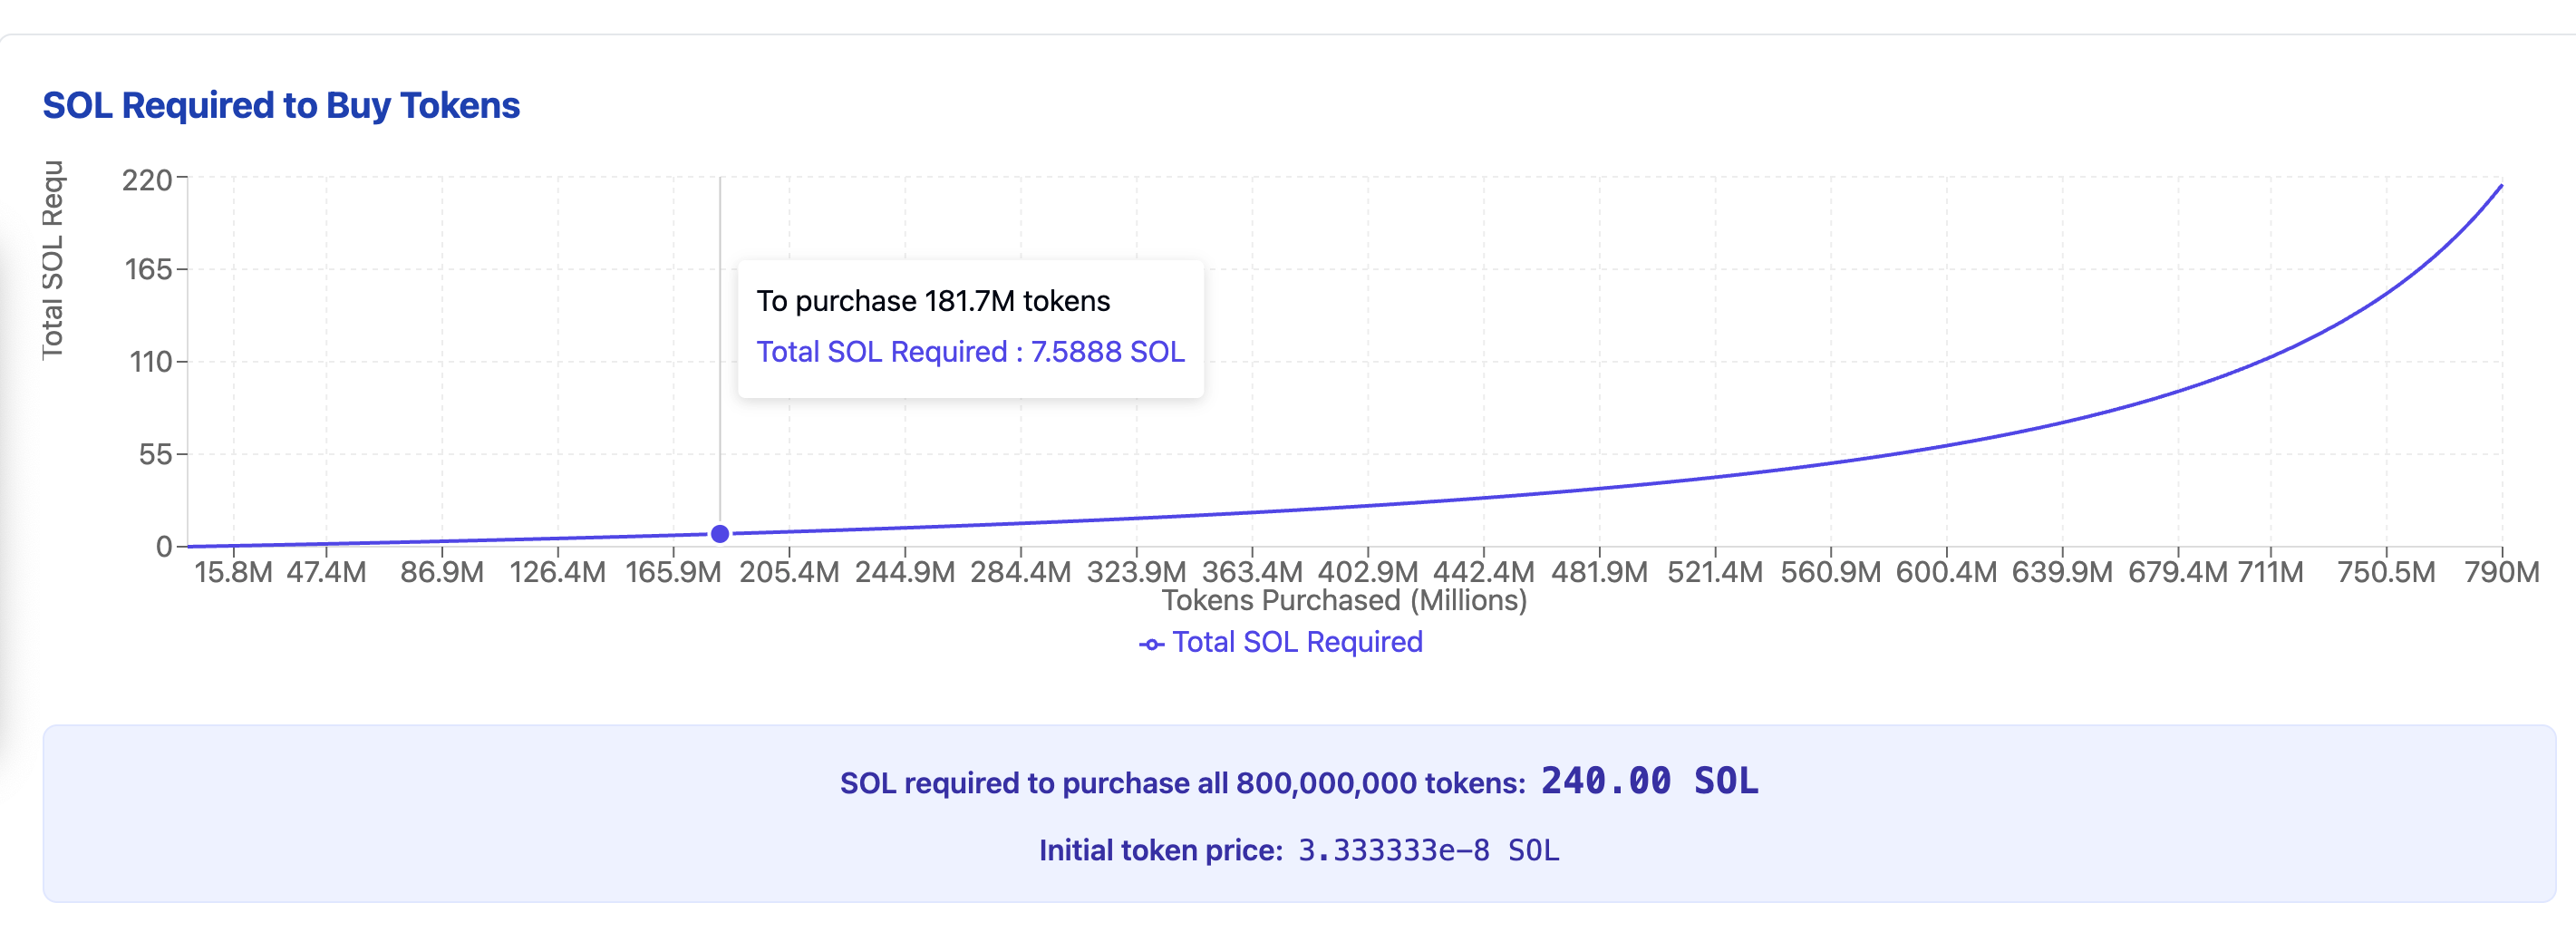Click the 711M x-axis tick label

coord(2270,572)
